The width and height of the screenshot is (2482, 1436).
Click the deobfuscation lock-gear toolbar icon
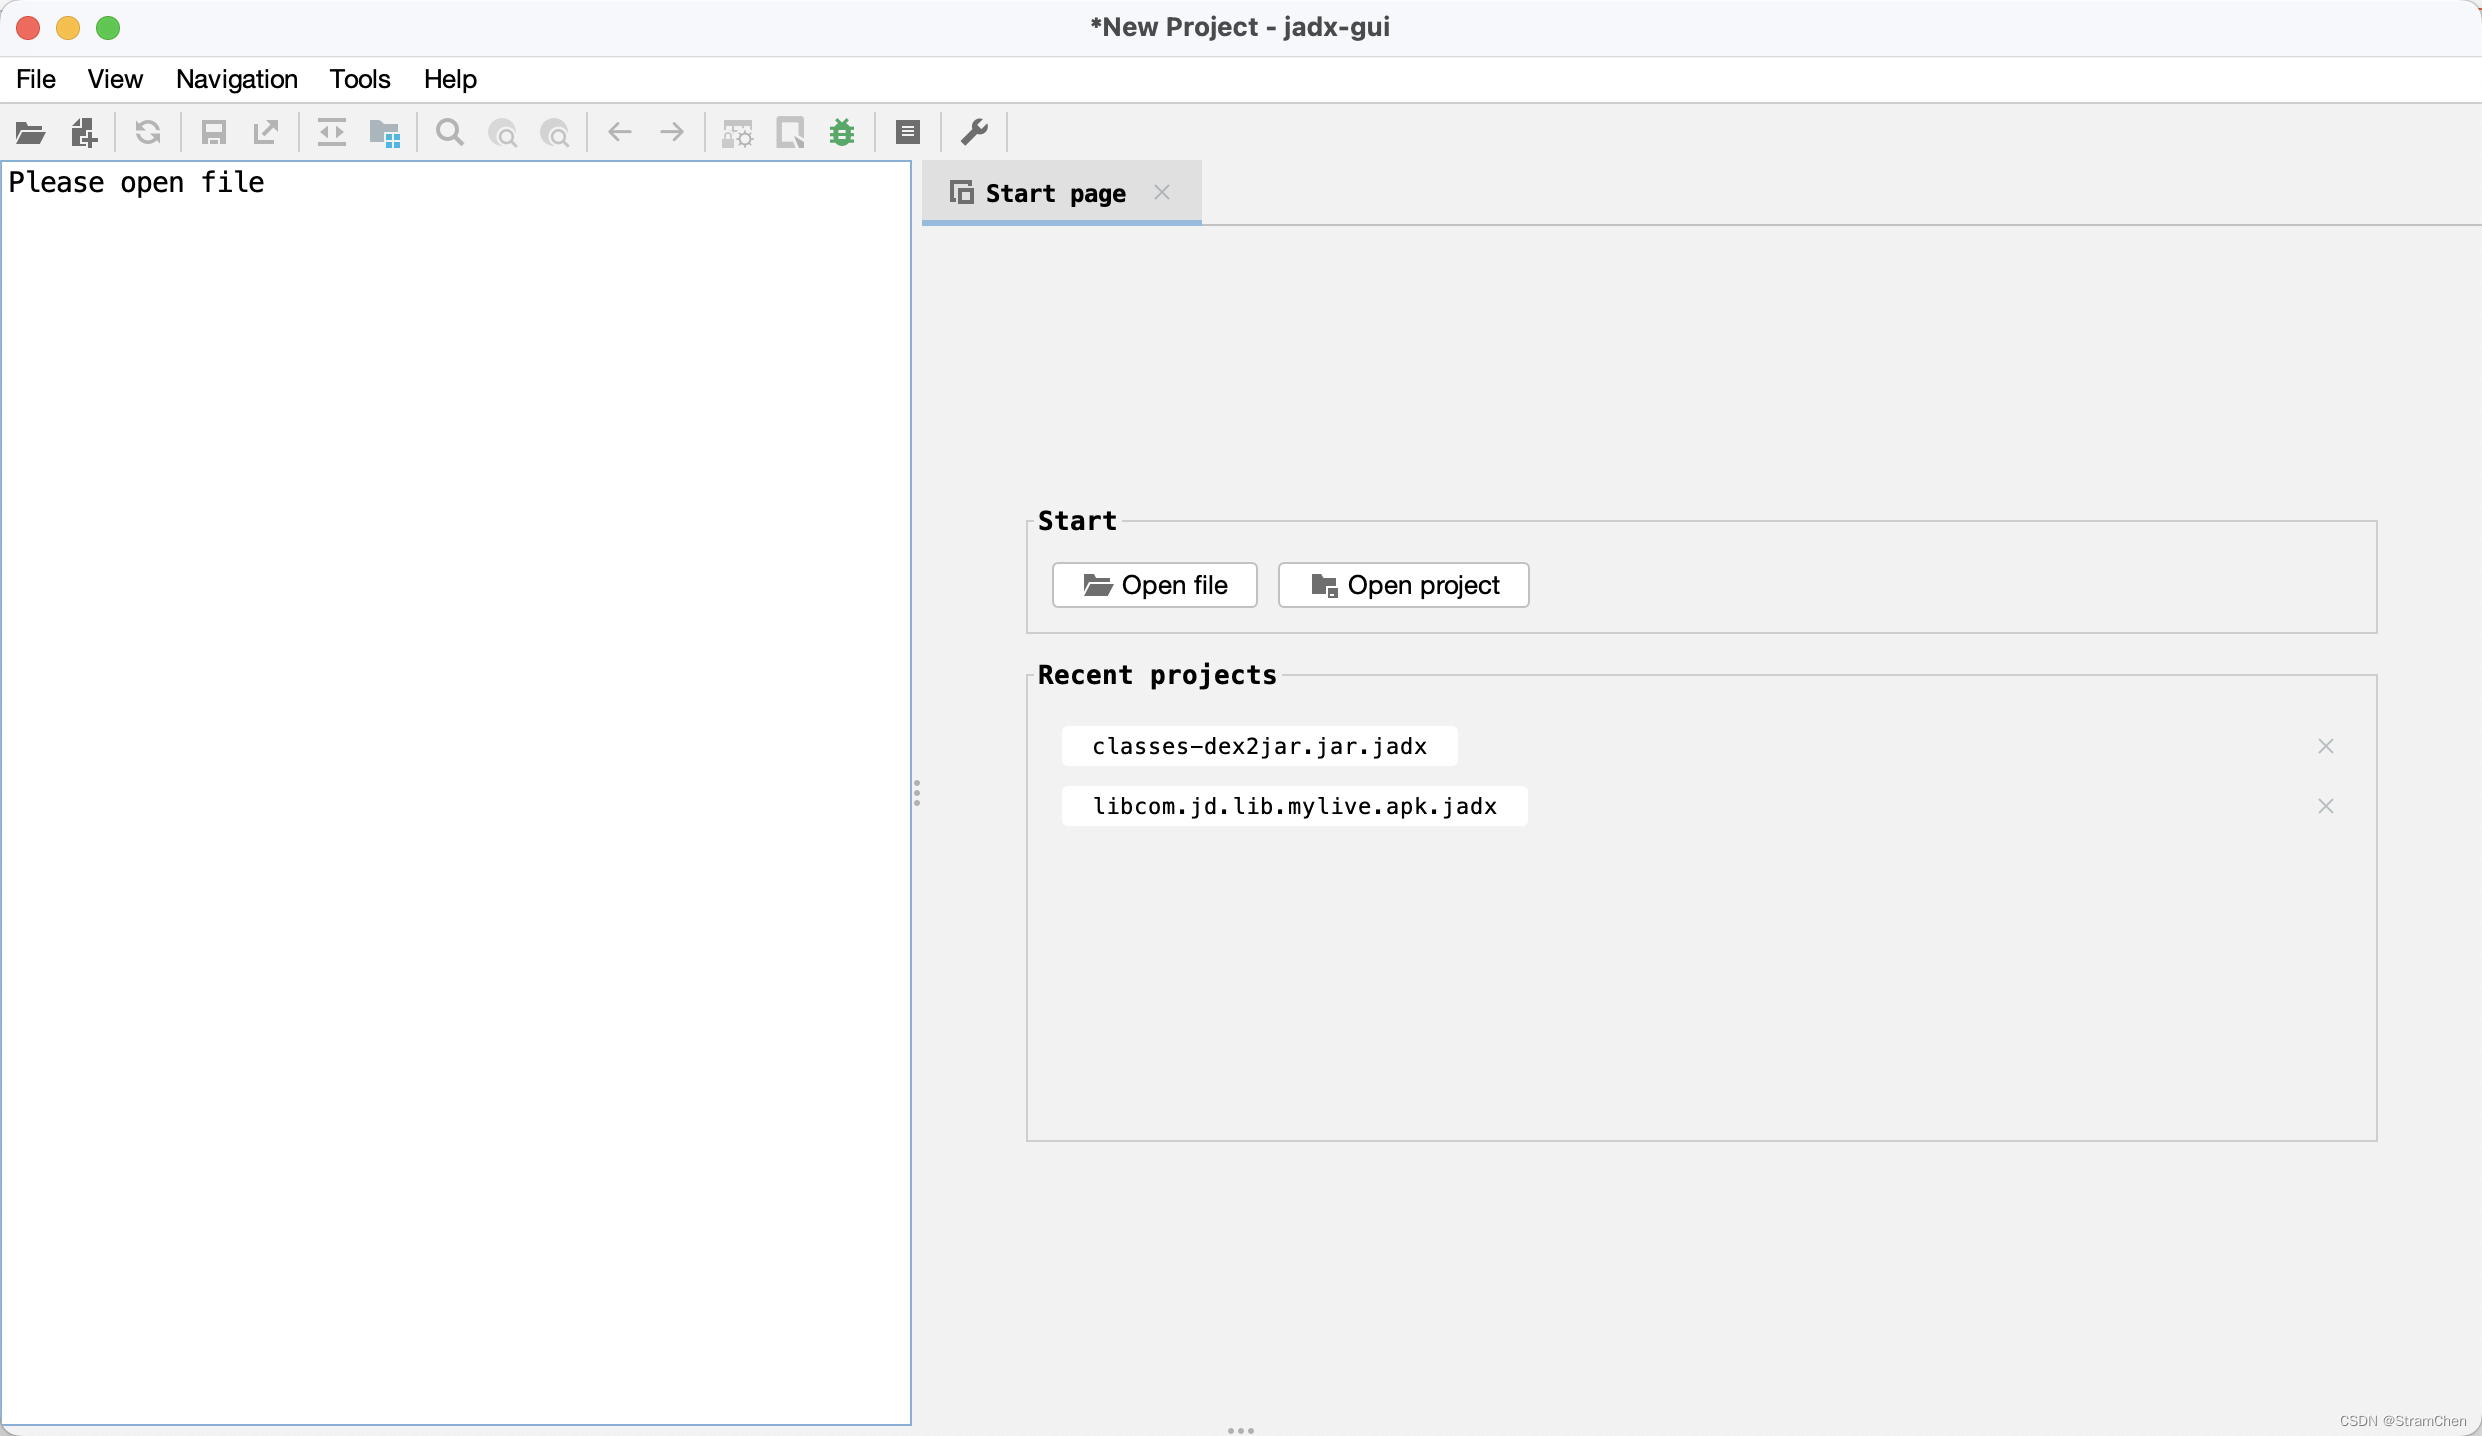point(738,132)
